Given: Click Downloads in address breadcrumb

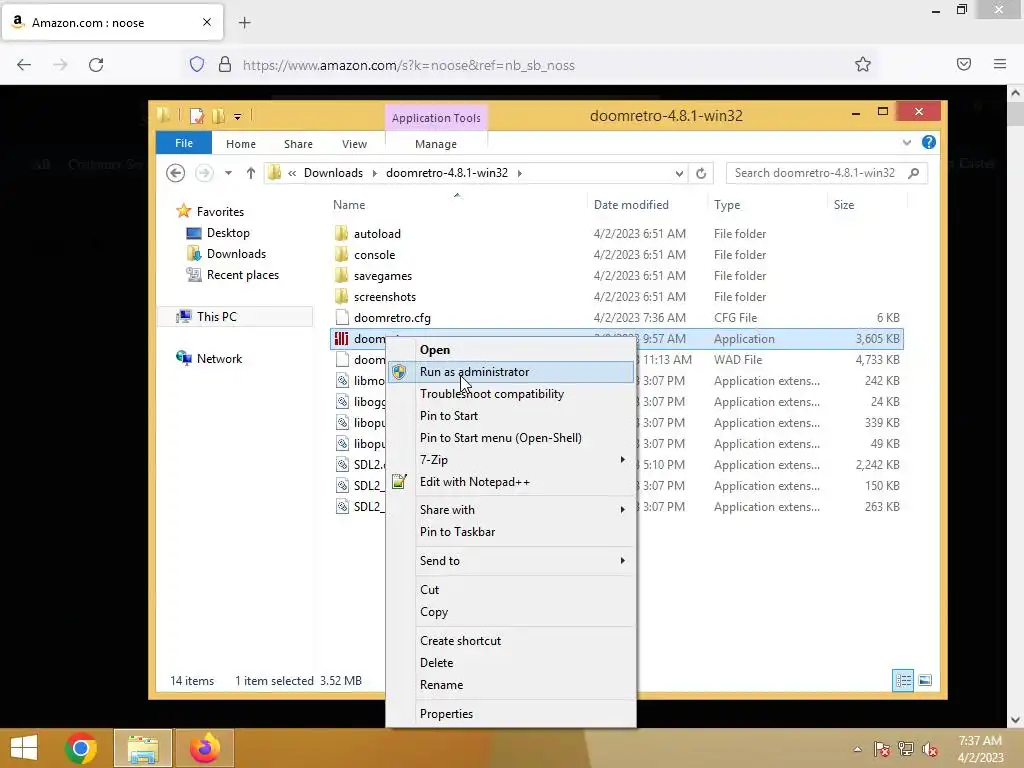Looking at the screenshot, I should [333, 173].
